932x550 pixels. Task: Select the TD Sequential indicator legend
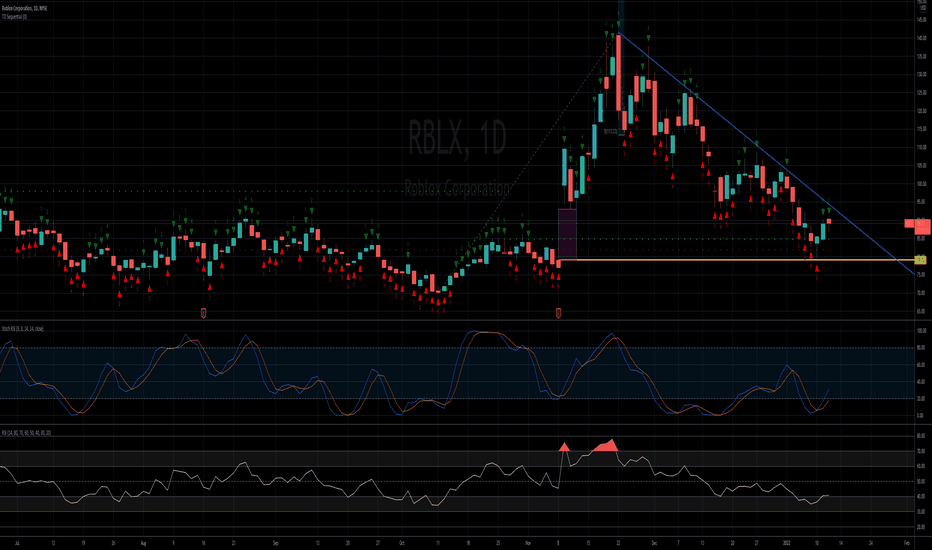14,17
